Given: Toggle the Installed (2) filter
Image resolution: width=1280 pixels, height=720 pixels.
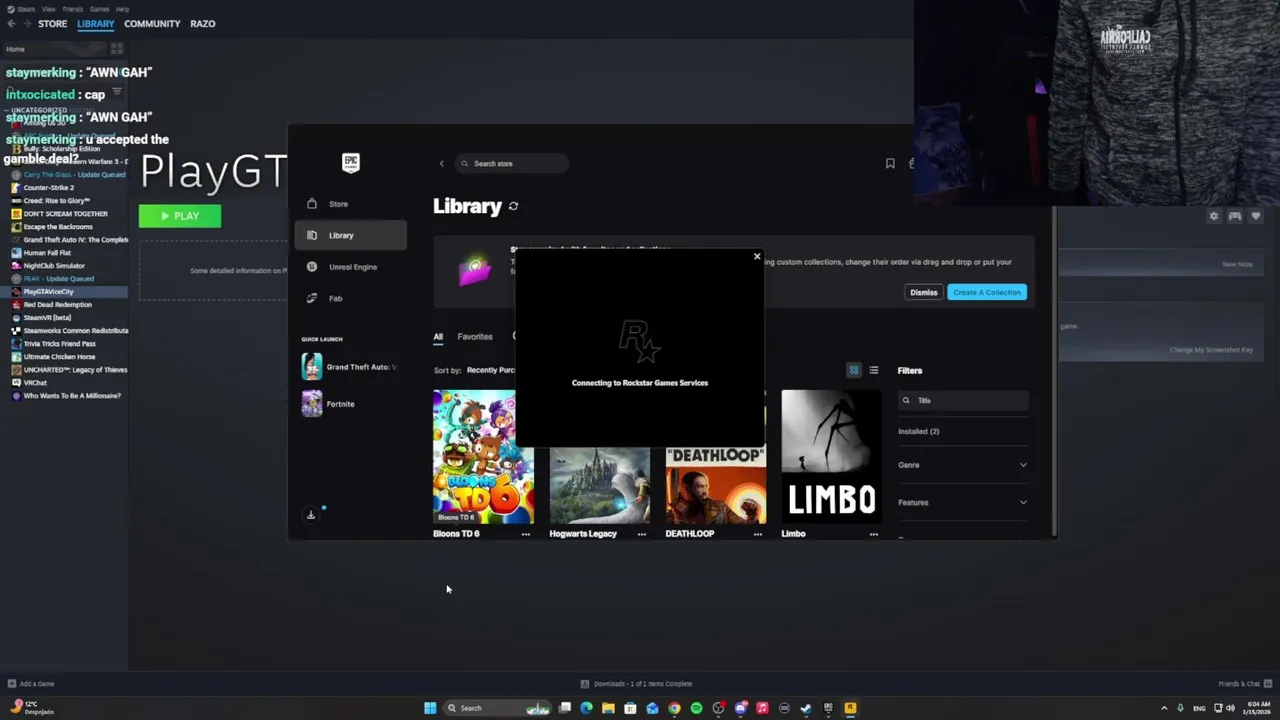Looking at the screenshot, I should [919, 431].
